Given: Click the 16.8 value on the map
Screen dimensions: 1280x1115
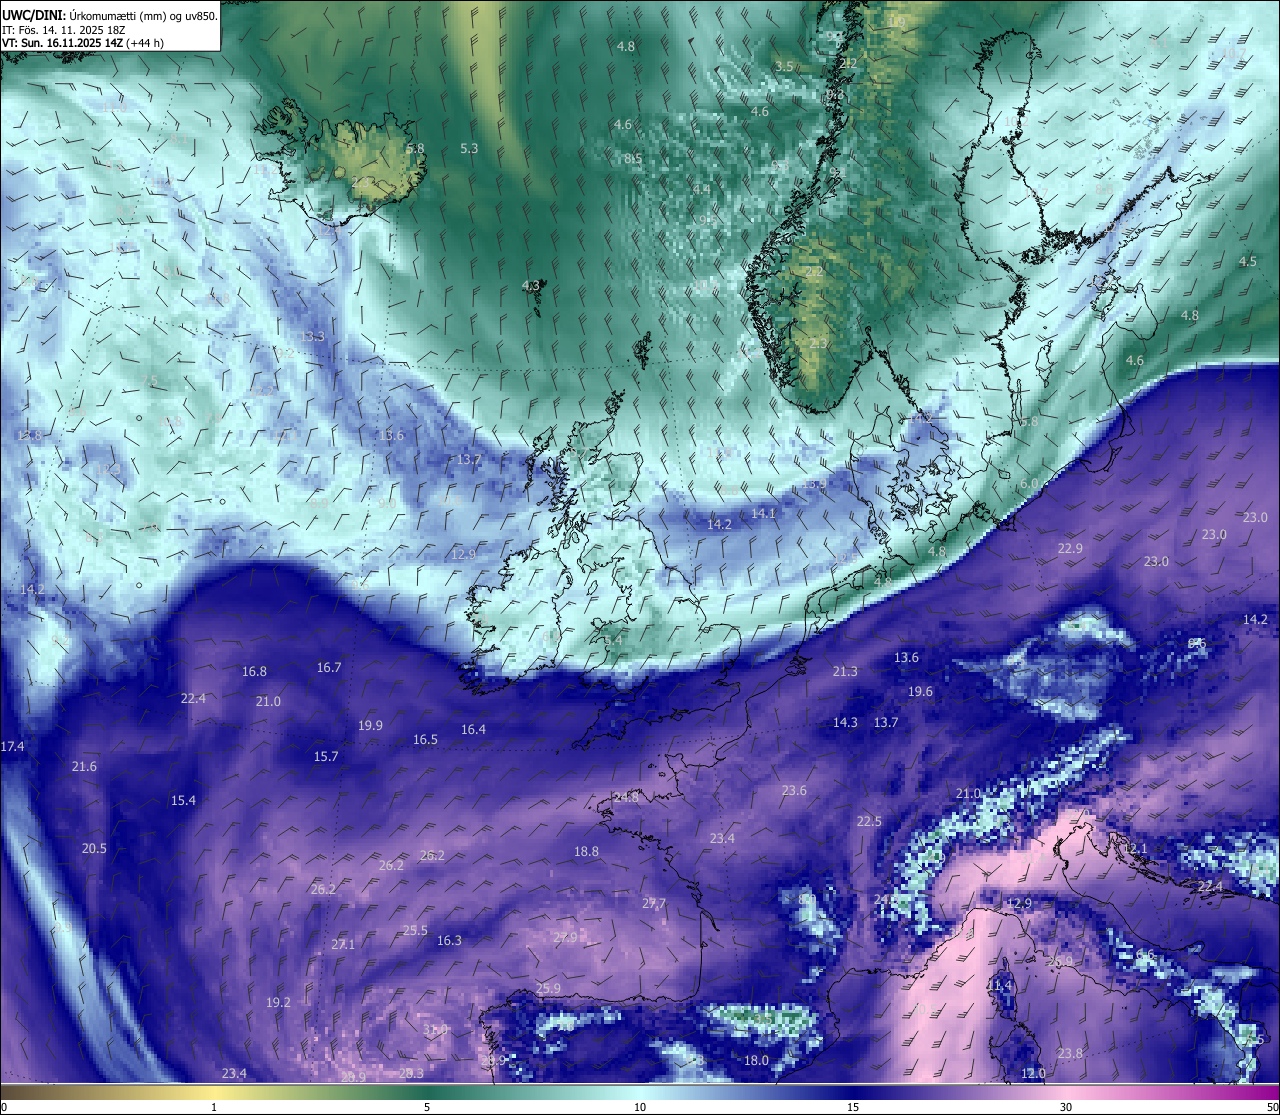Looking at the screenshot, I should point(254,672).
